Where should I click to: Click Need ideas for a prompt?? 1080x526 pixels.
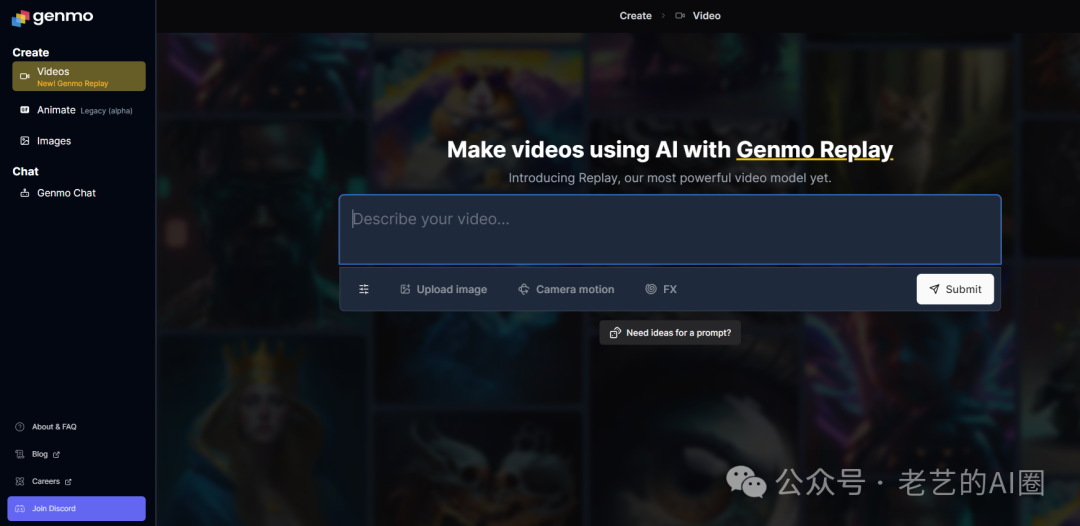(x=670, y=333)
